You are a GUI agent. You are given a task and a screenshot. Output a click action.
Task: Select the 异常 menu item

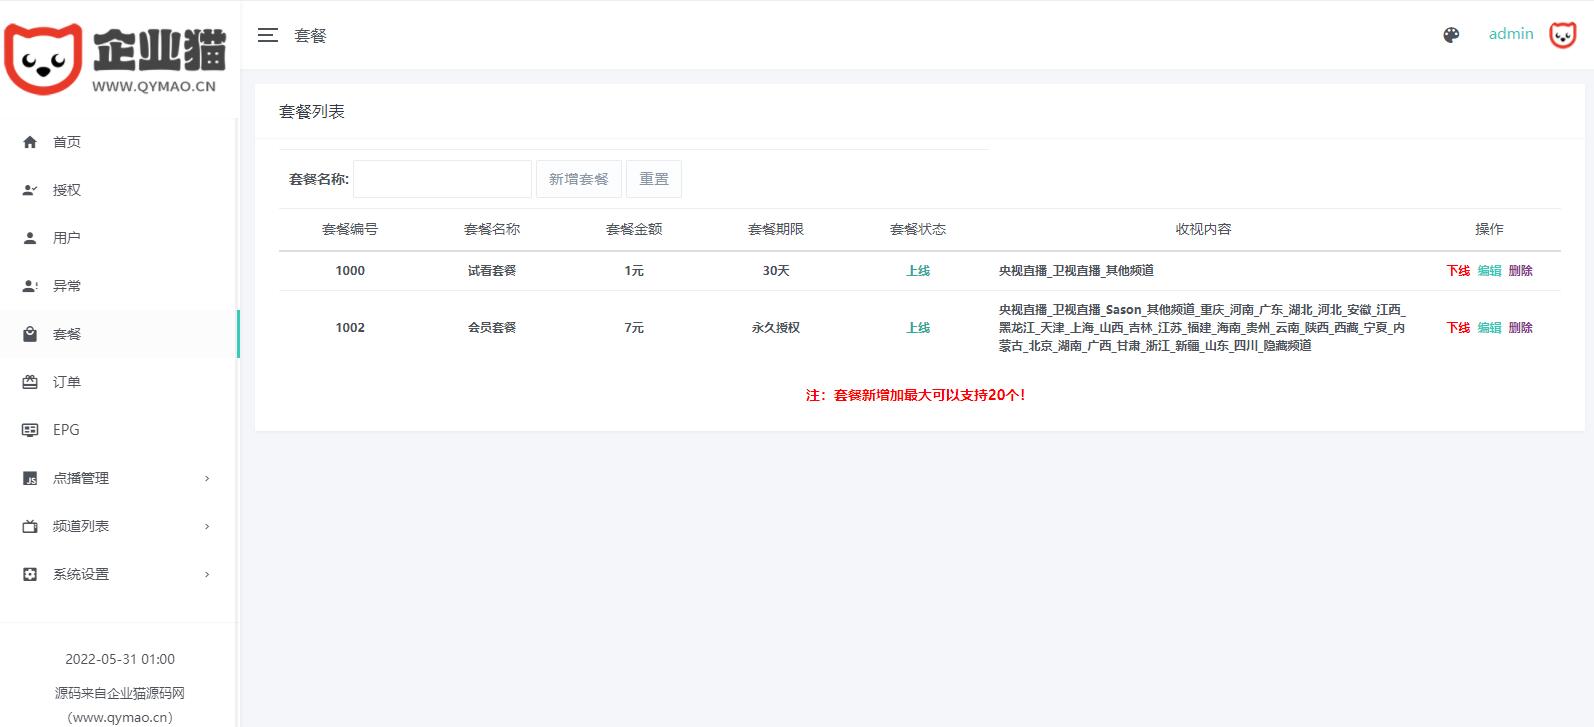pos(119,286)
